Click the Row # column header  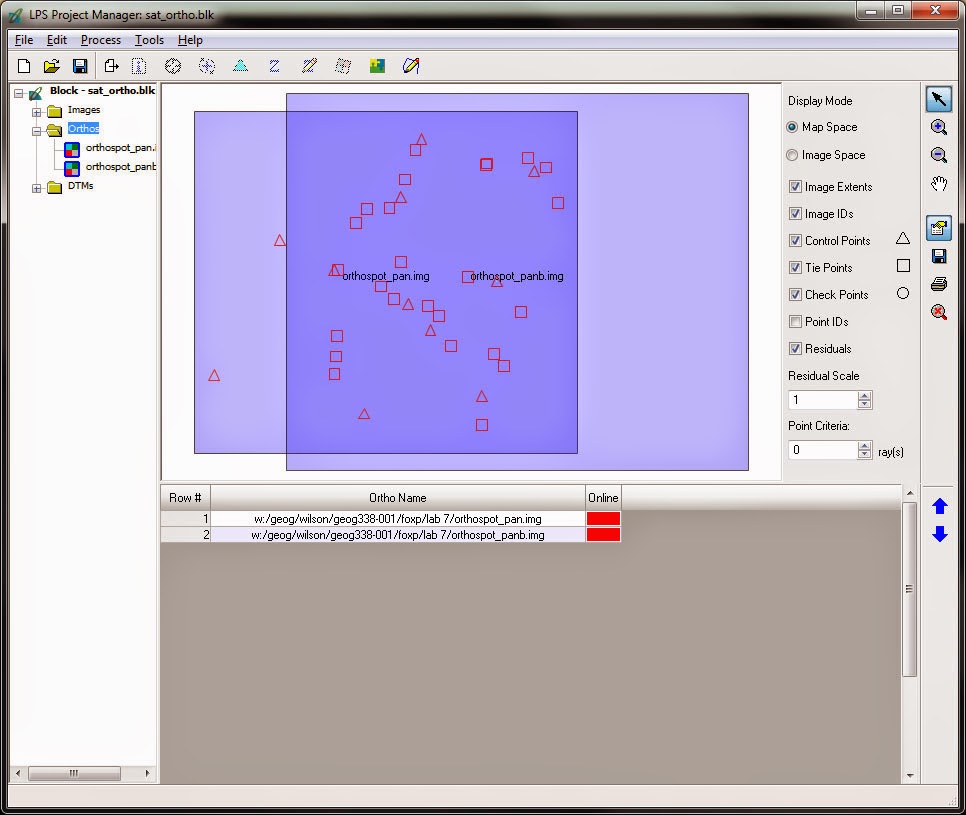coord(185,498)
